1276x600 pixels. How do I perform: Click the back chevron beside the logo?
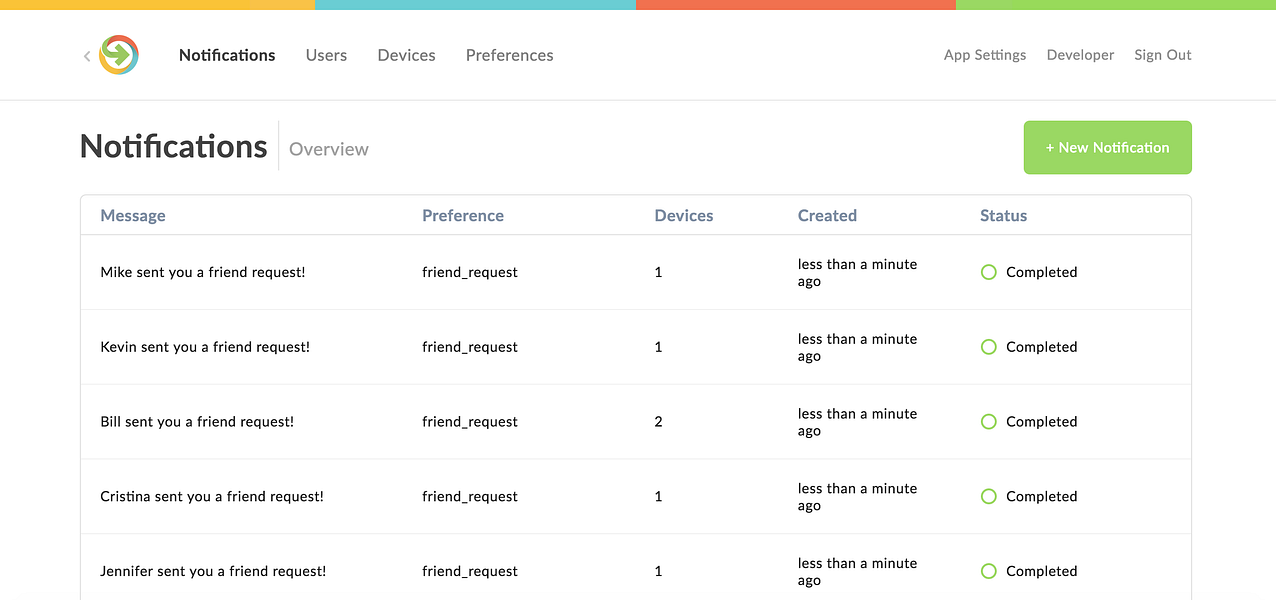(x=87, y=56)
